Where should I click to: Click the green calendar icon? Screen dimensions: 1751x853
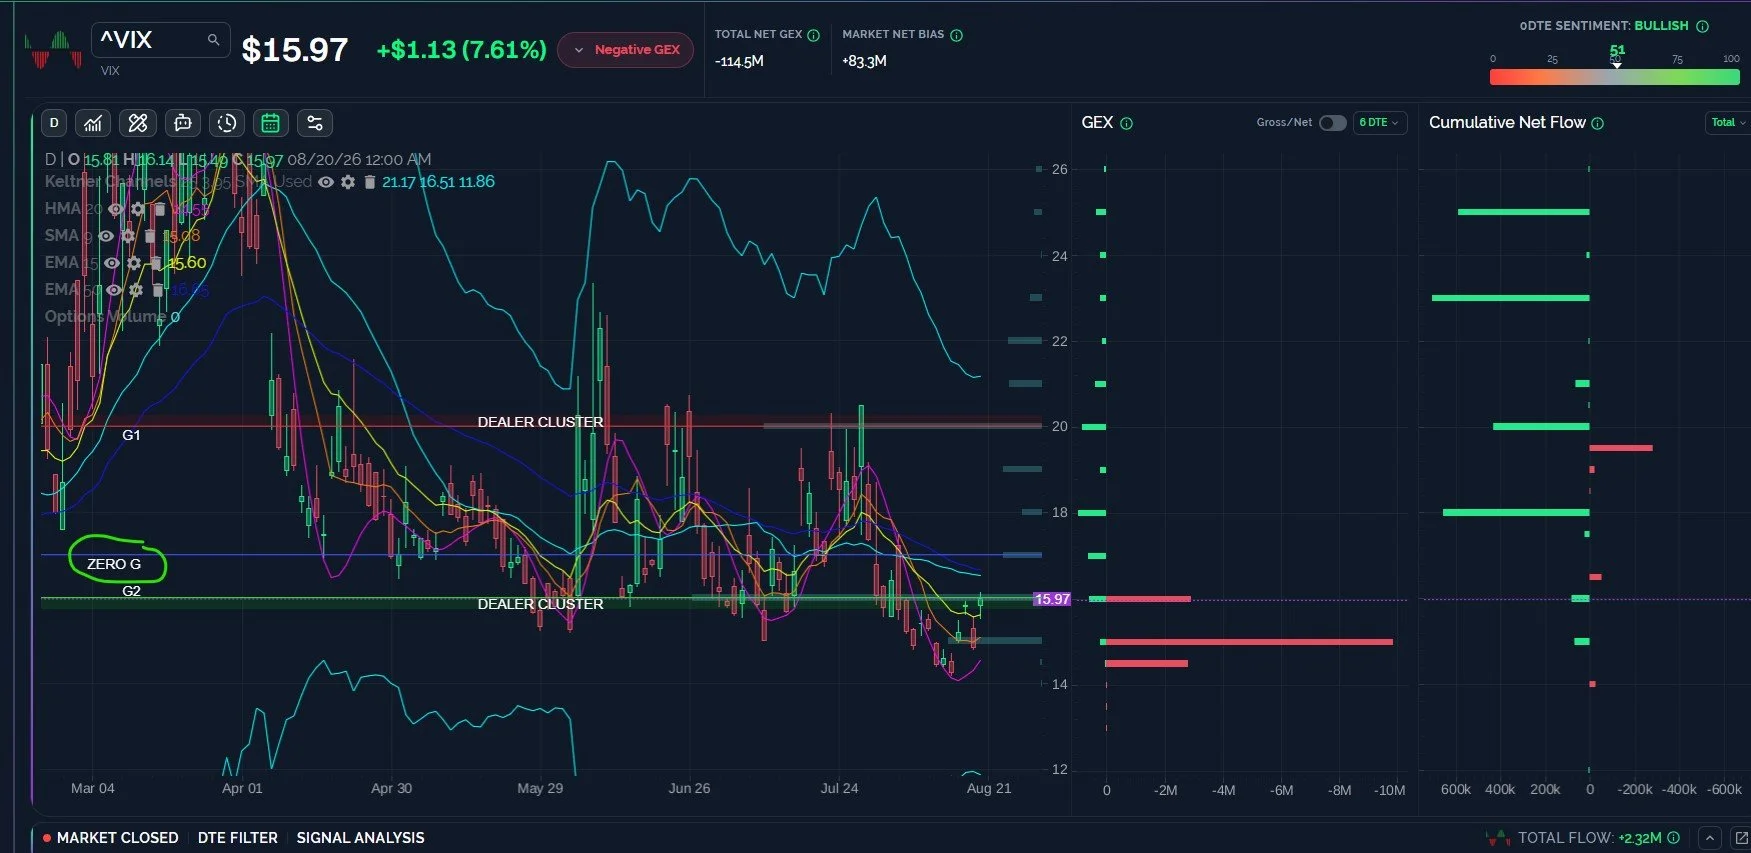click(x=270, y=123)
